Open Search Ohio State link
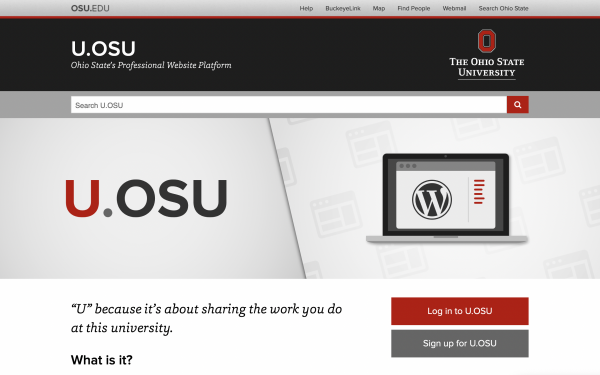Screen dimensions: 600x375 503,8
